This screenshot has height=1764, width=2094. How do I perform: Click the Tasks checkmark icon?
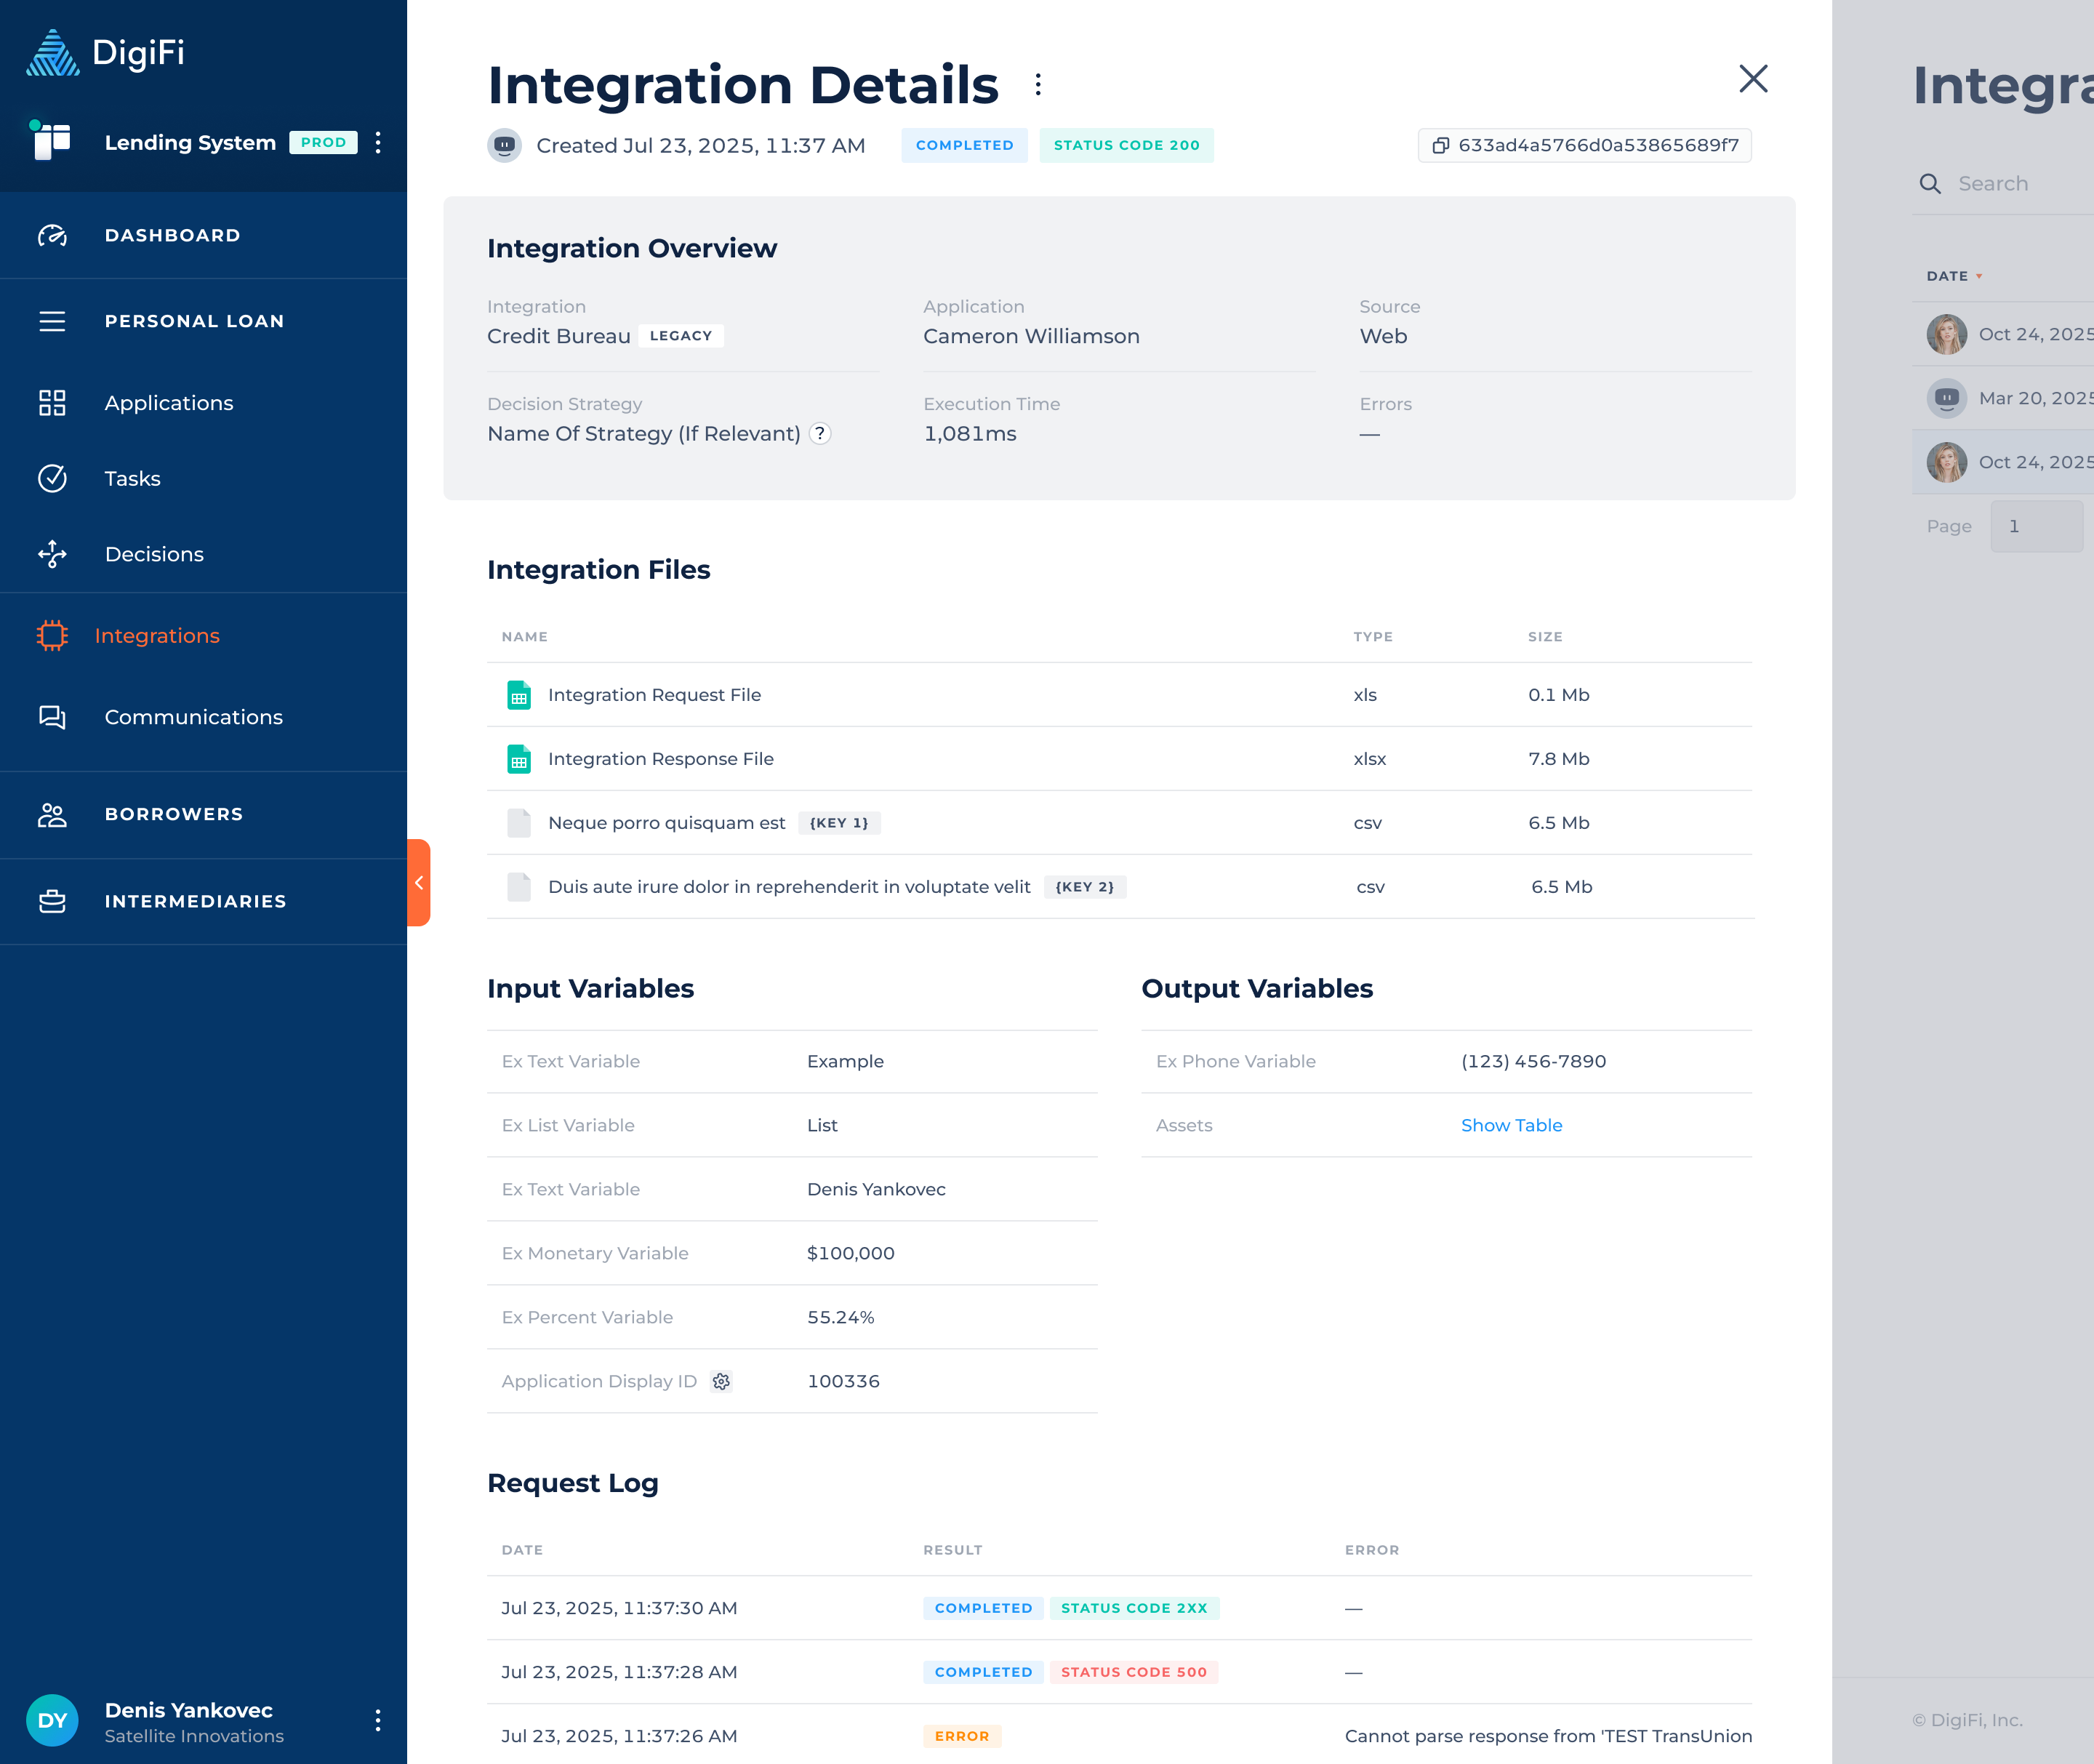click(52, 479)
